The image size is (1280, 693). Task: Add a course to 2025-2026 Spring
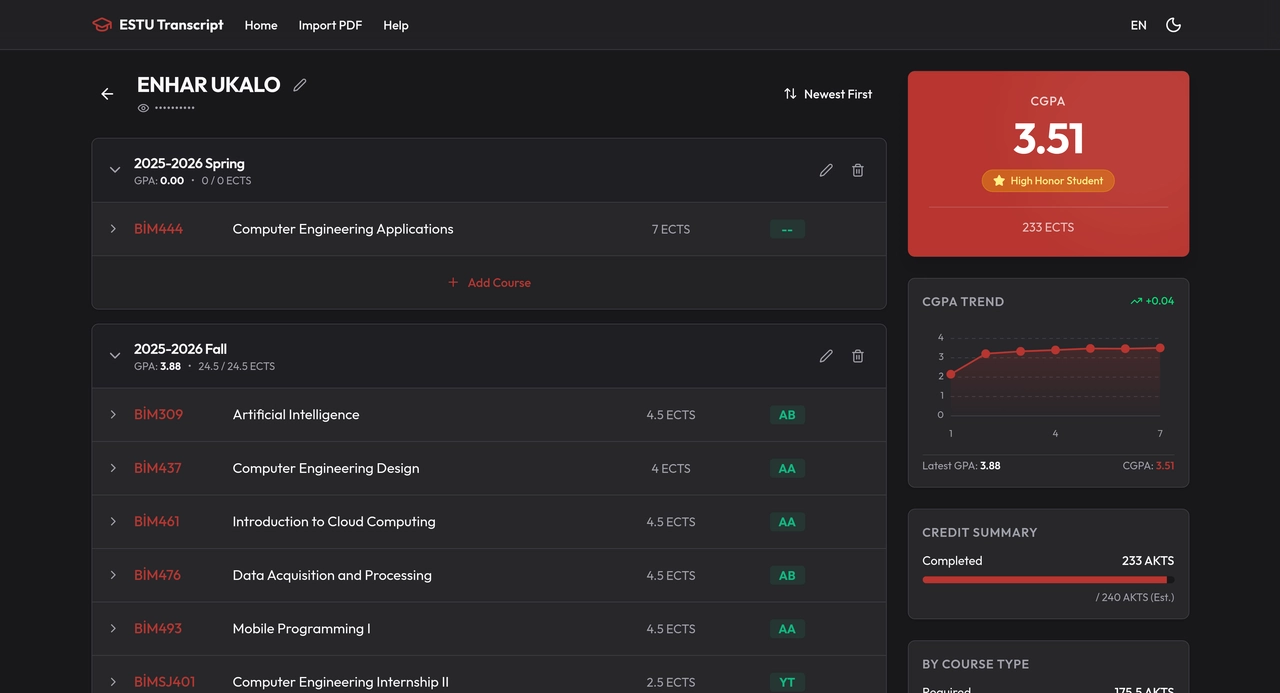[489, 282]
